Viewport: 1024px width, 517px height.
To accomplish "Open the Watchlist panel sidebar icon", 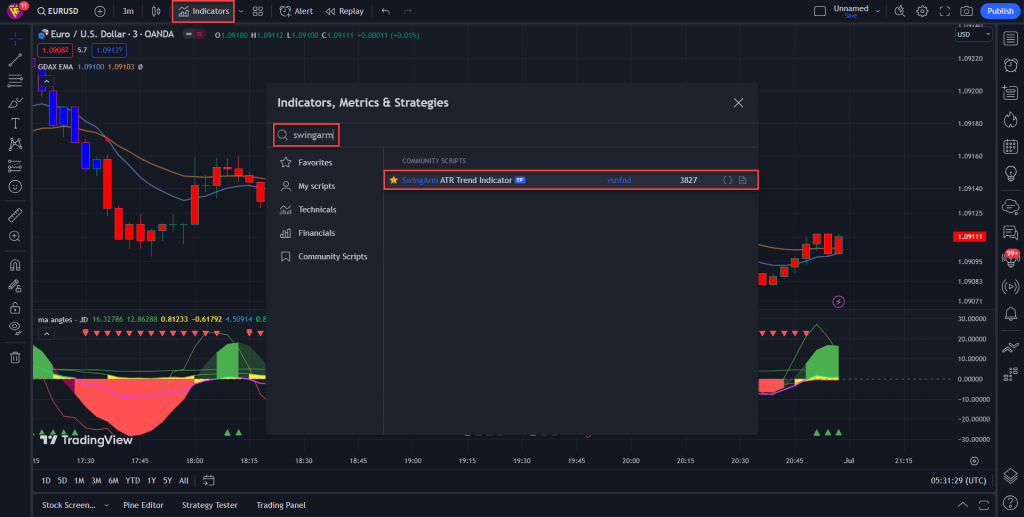I will click(x=1010, y=39).
